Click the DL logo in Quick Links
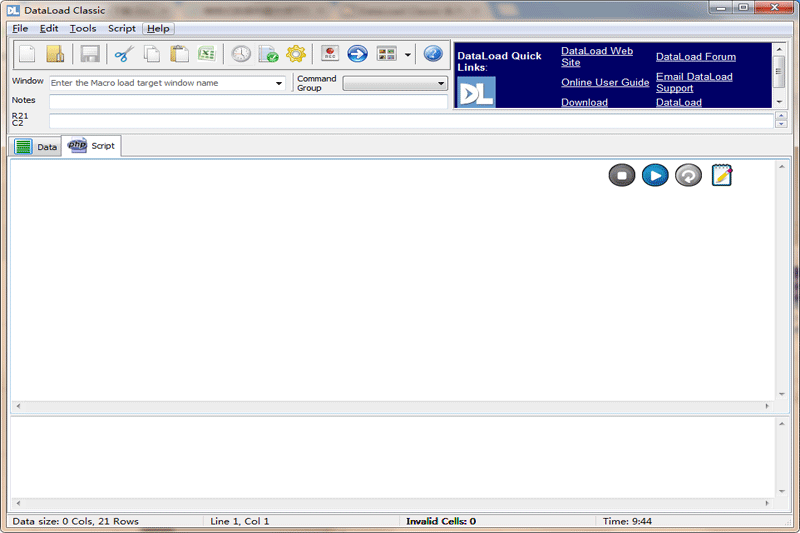 click(476, 92)
